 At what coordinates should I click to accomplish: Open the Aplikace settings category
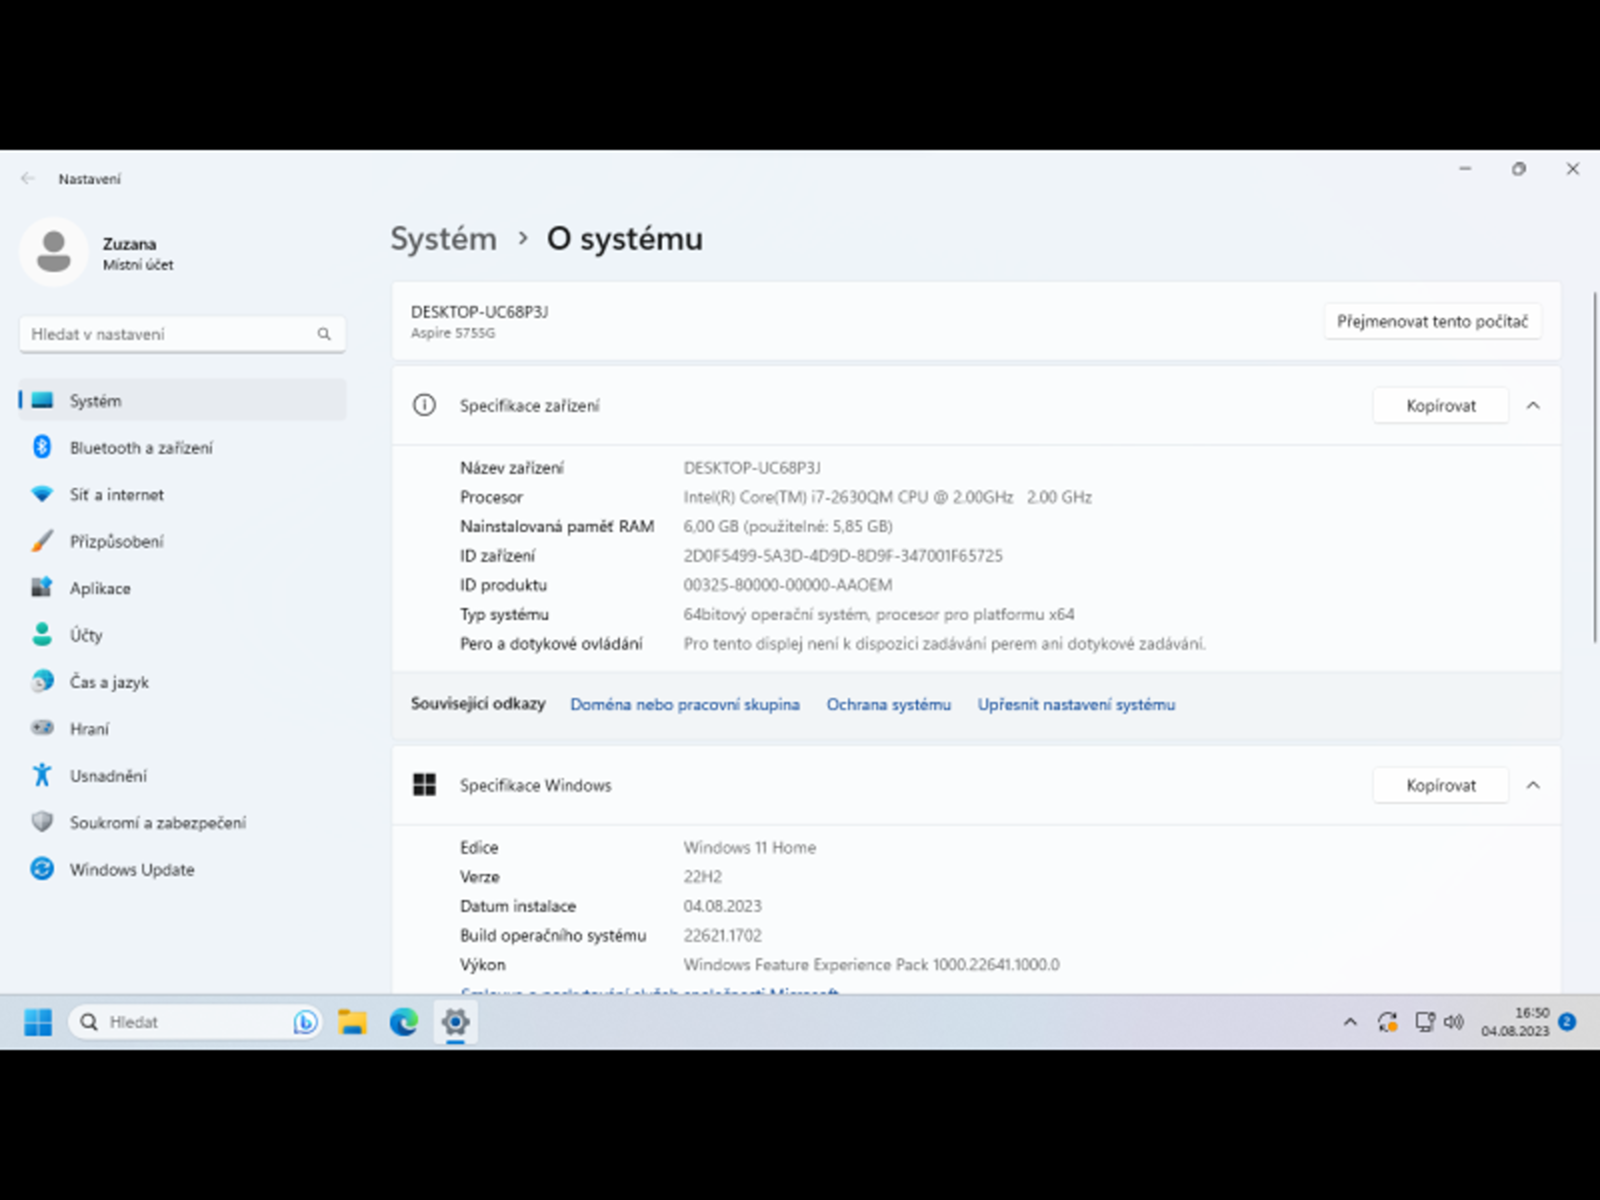click(100, 589)
